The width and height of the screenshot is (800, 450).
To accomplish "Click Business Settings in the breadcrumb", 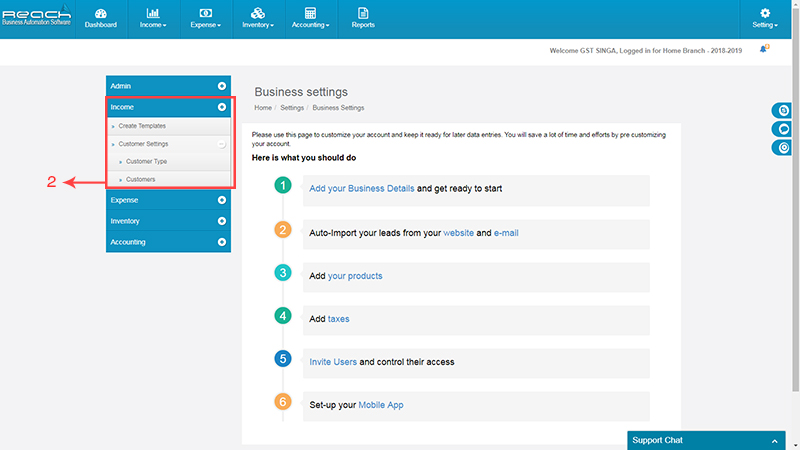I will pyautogui.click(x=338, y=108).
